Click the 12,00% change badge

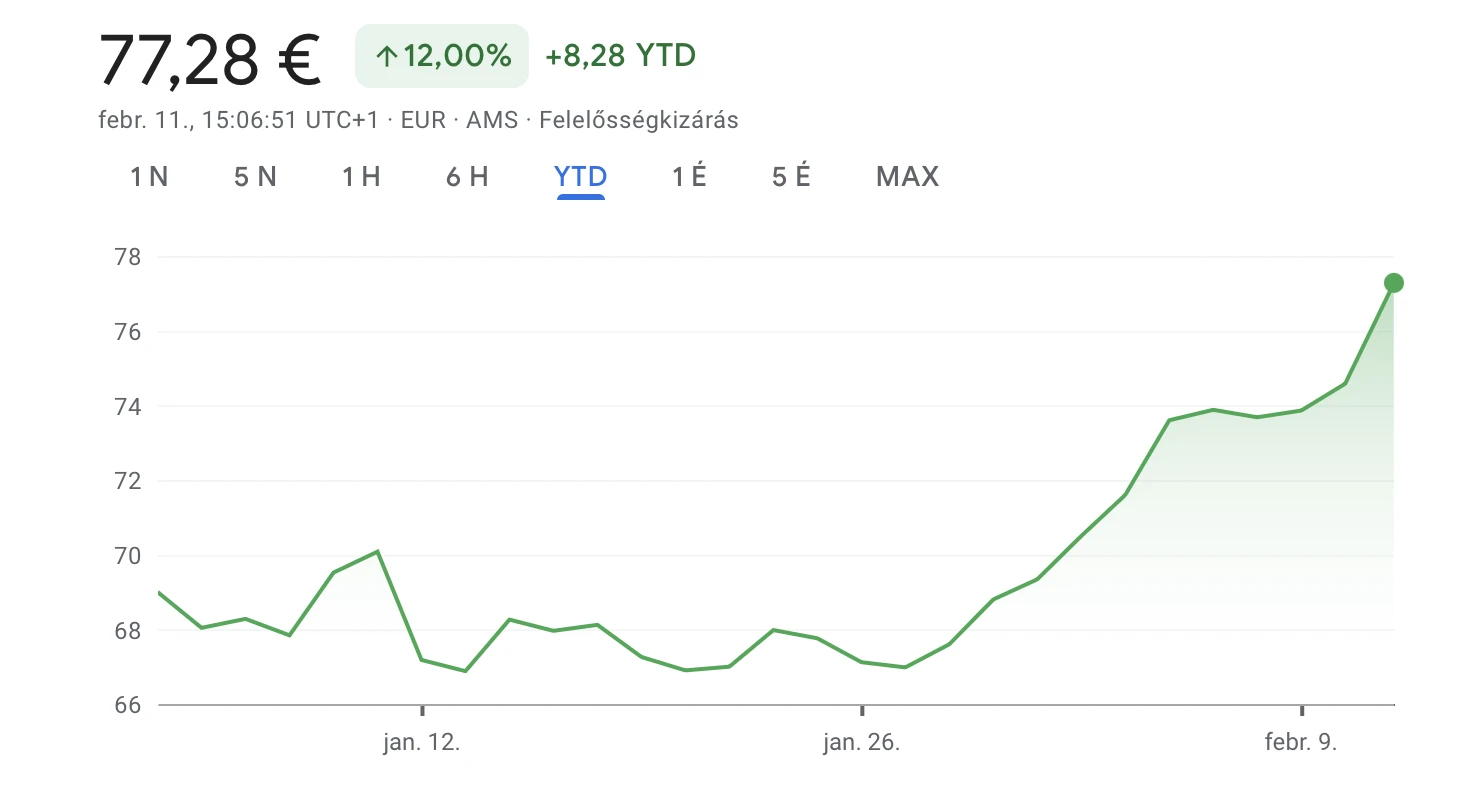coord(442,56)
